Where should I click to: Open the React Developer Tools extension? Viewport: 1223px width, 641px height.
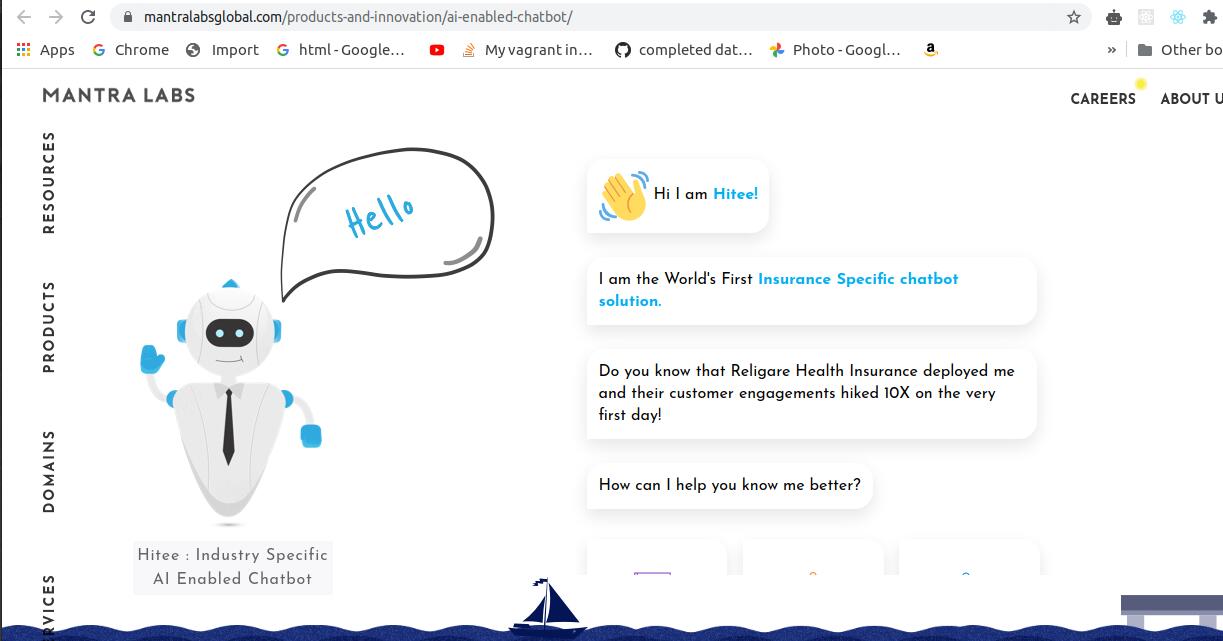[1178, 17]
